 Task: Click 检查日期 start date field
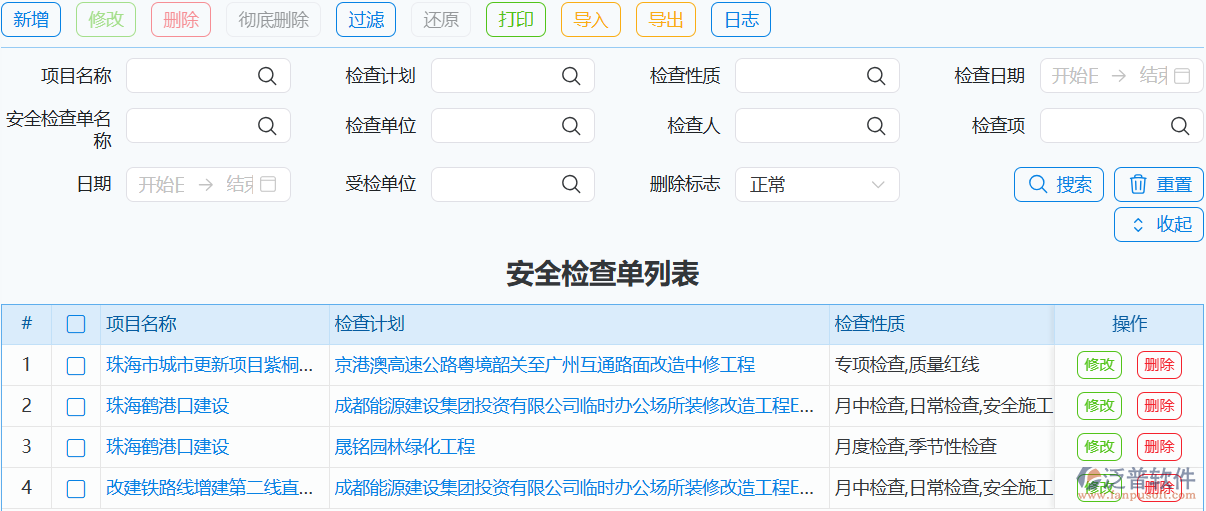click(1076, 76)
